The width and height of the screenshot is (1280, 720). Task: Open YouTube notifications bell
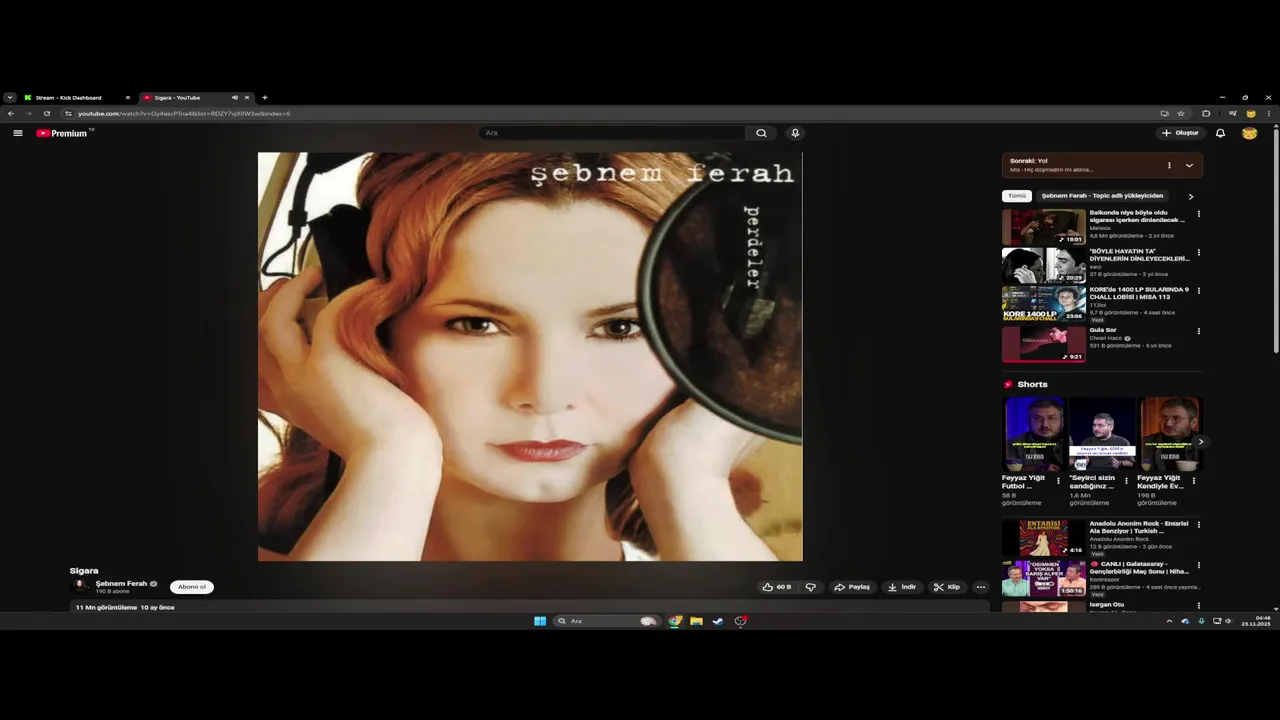coord(1220,133)
